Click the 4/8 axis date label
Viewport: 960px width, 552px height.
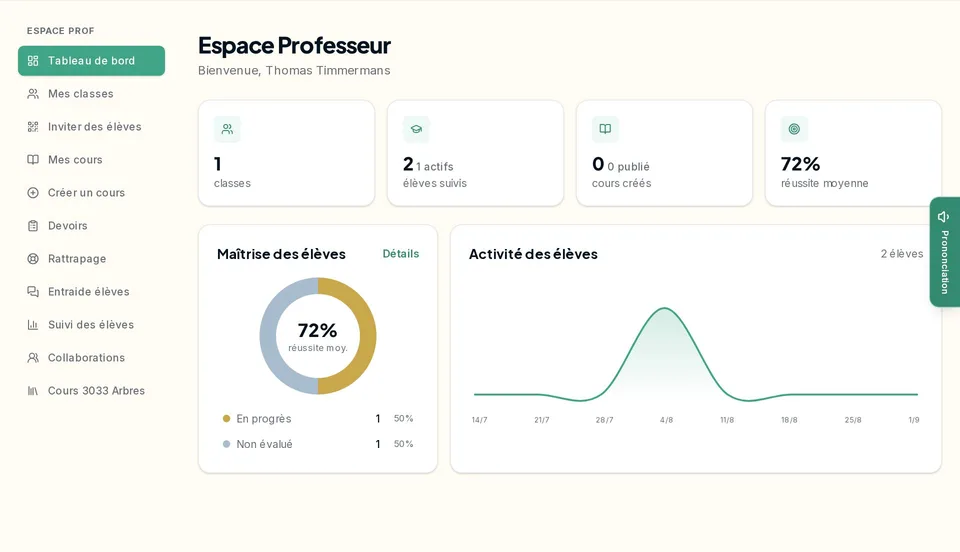pos(666,420)
